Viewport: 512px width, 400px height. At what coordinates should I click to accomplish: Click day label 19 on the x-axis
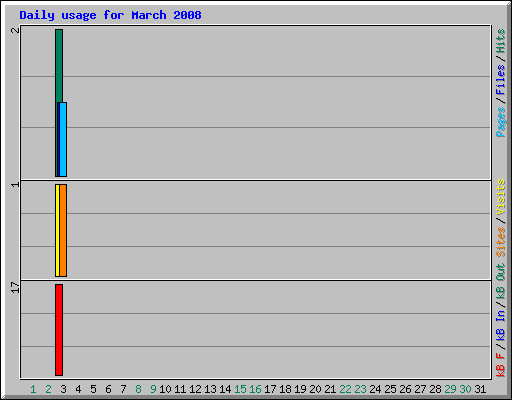click(x=300, y=389)
